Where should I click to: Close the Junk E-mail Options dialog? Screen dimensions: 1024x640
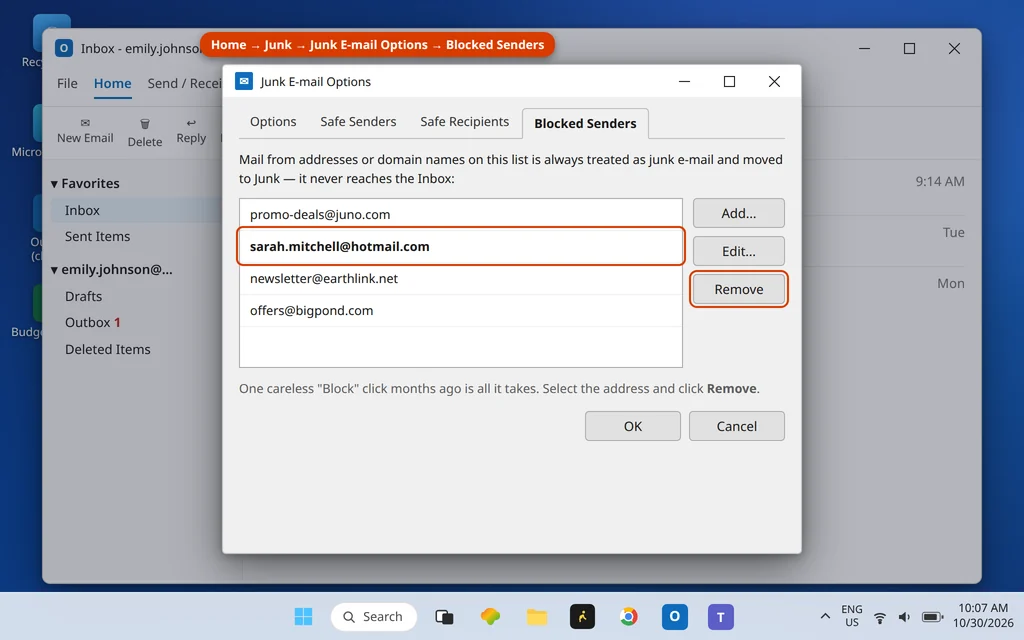pos(774,81)
